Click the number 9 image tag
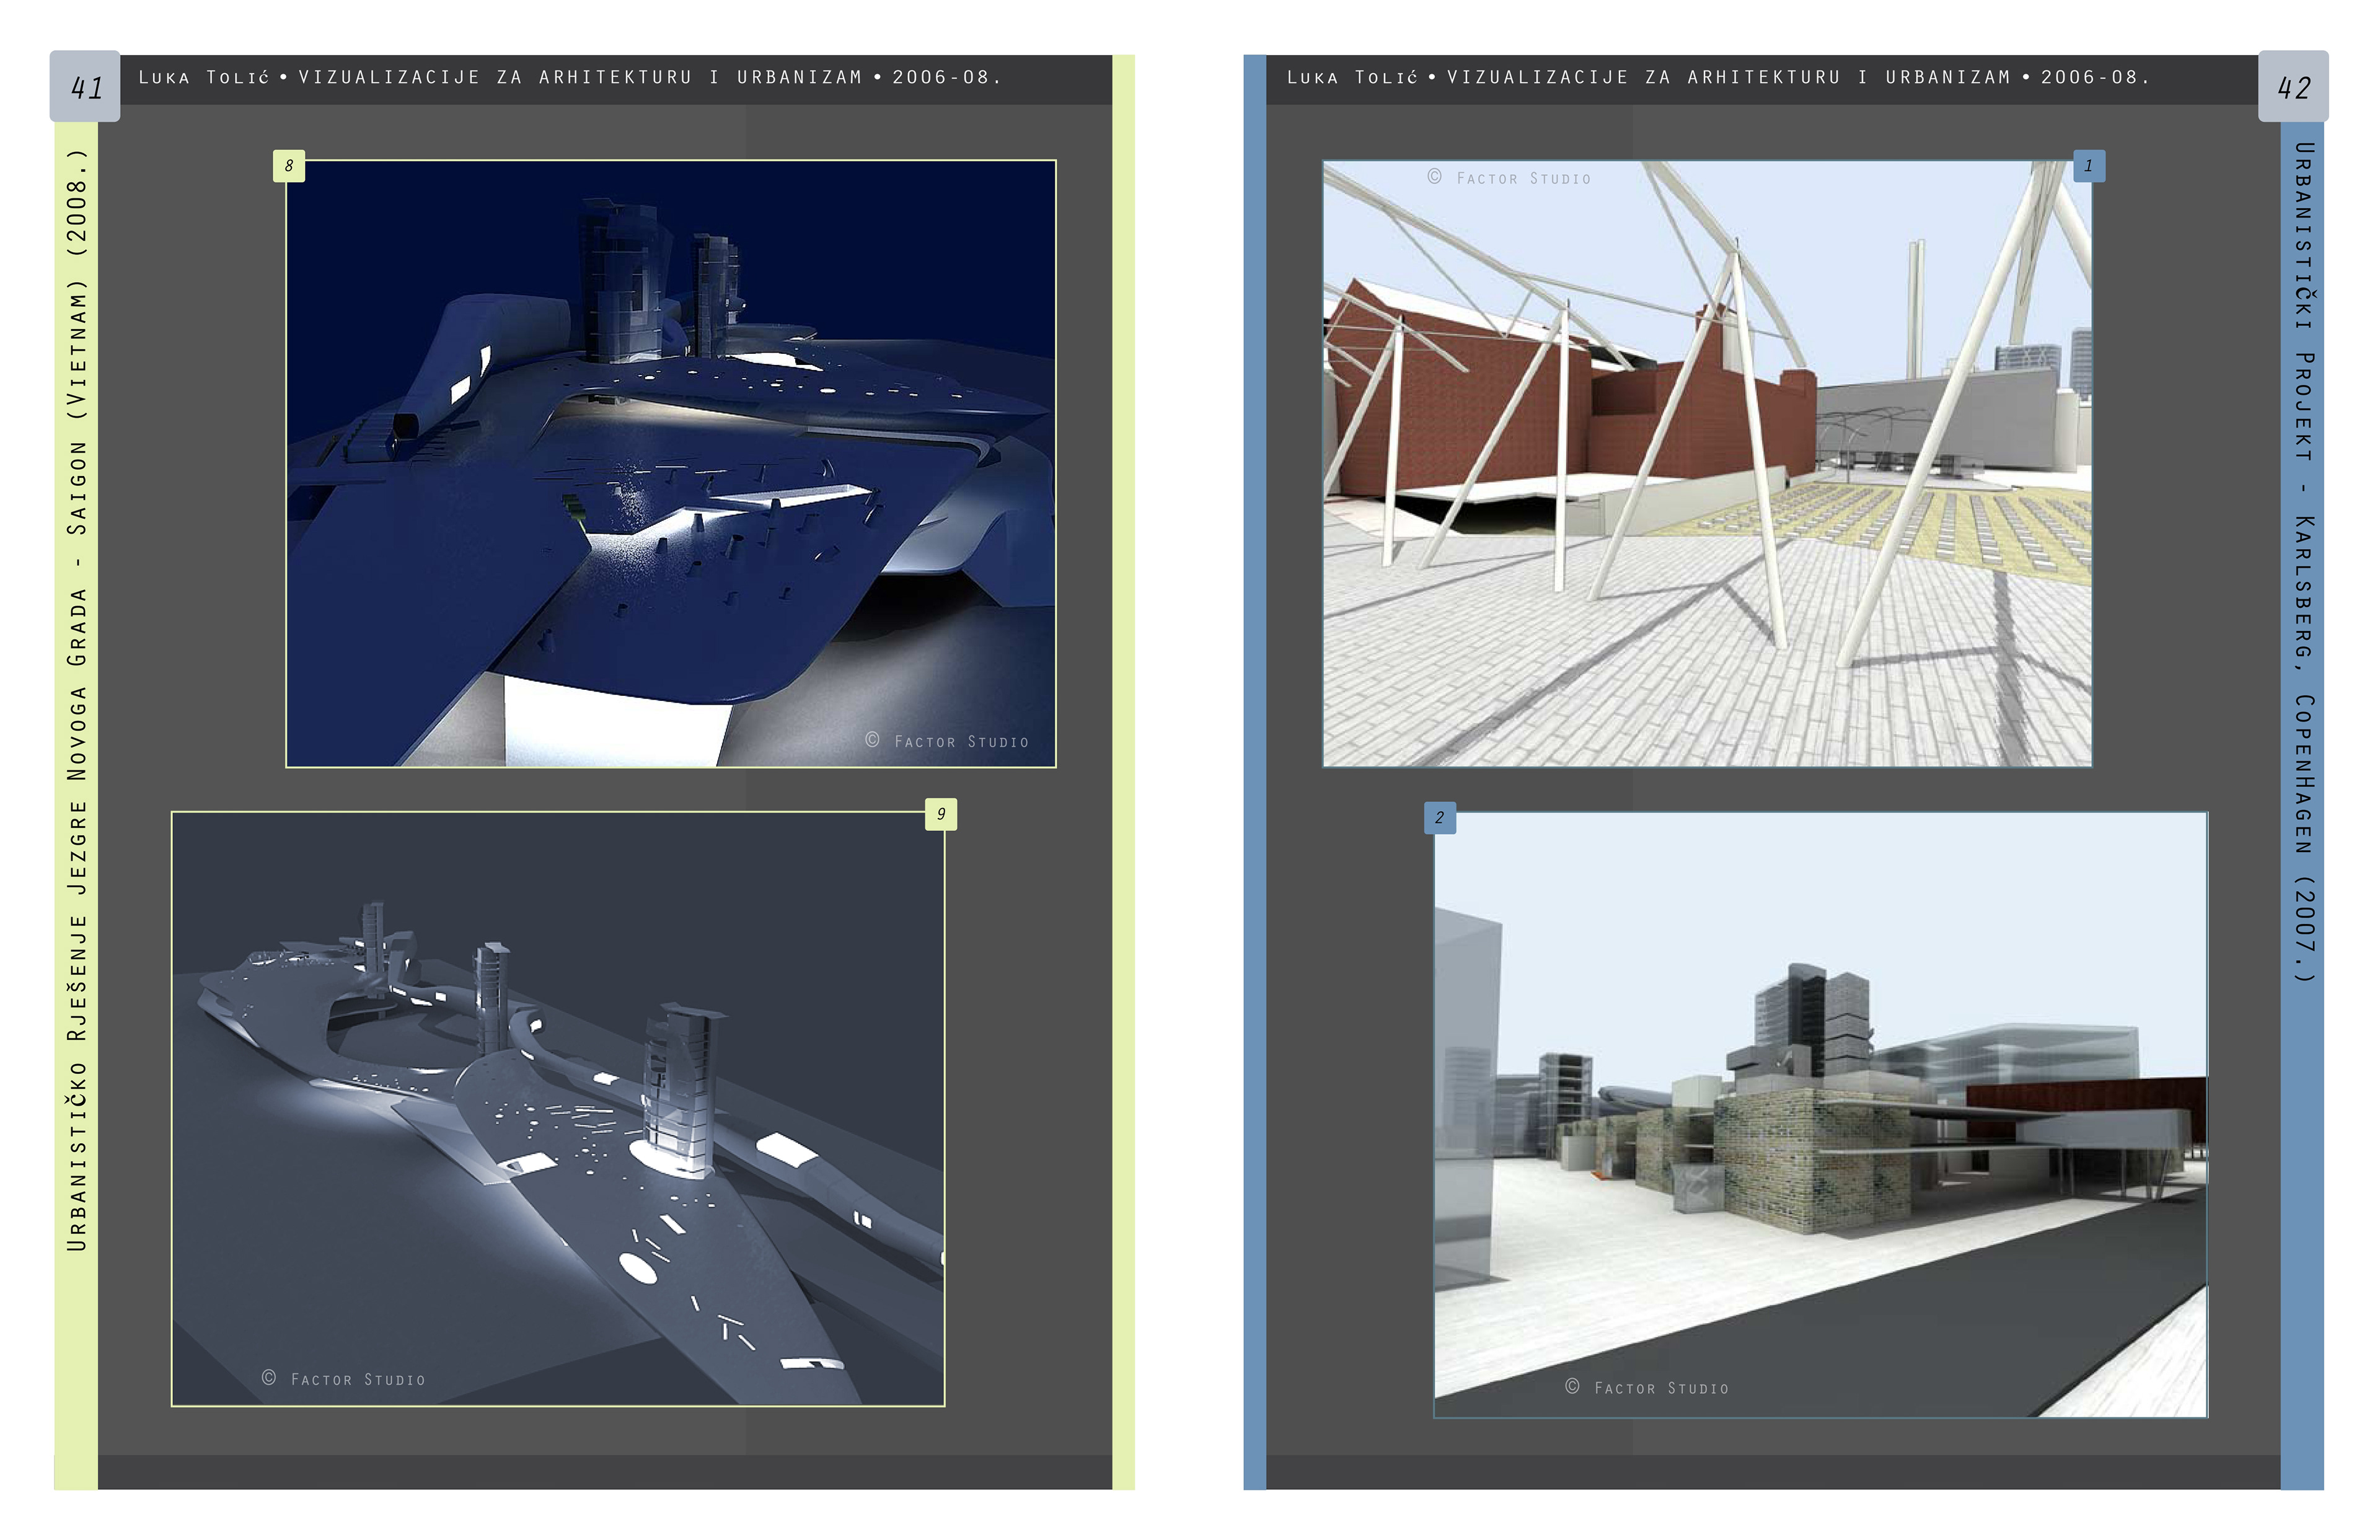Screen dimensions: 2380x1540 pos(941,814)
